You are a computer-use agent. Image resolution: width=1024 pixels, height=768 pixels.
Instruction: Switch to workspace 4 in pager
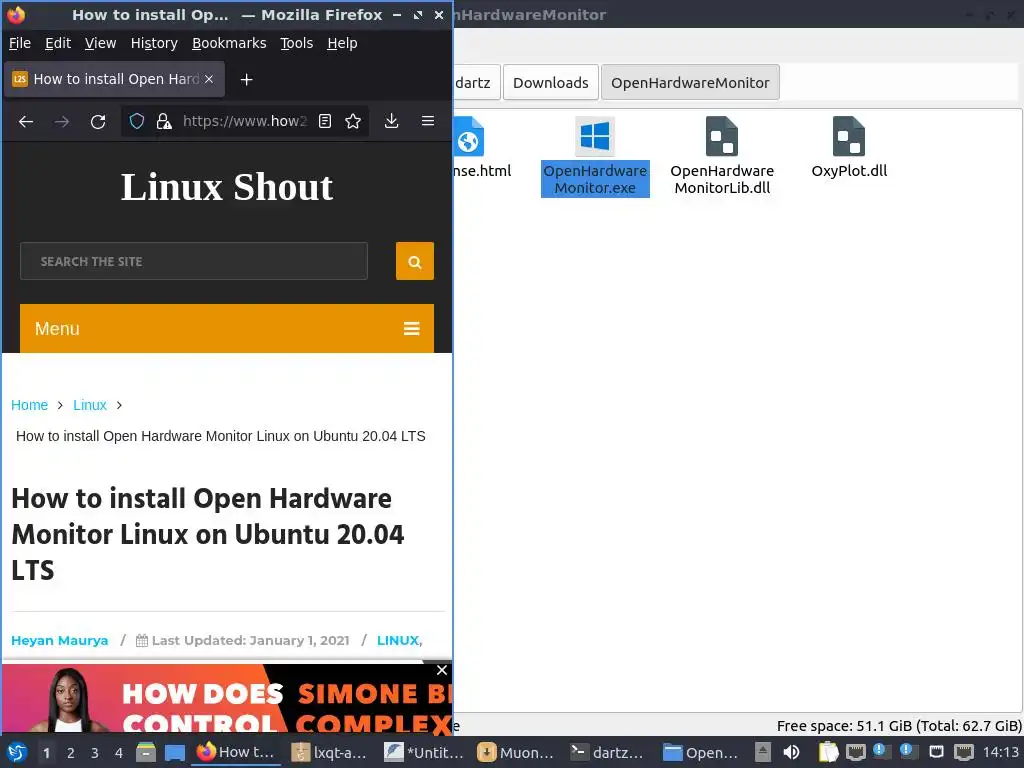point(119,753)
